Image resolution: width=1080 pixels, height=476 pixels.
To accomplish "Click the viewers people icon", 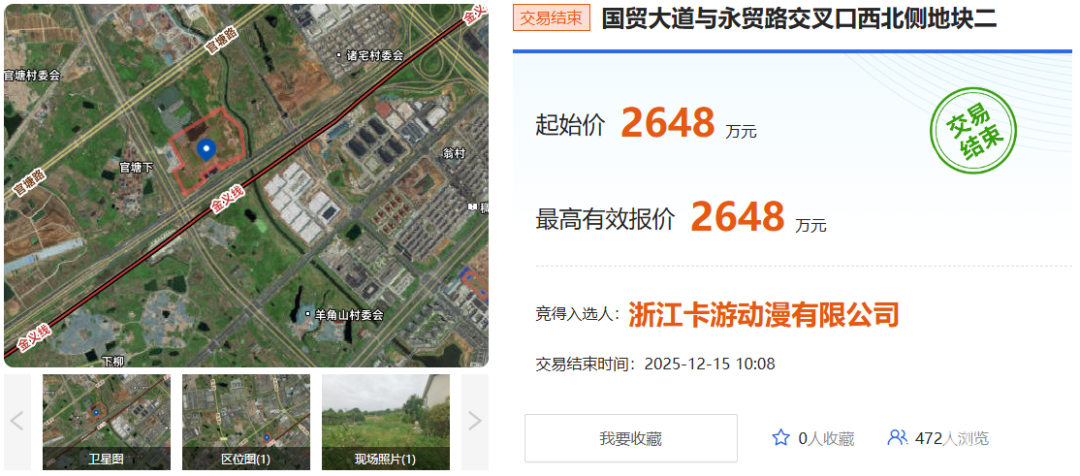I will 897,437.
